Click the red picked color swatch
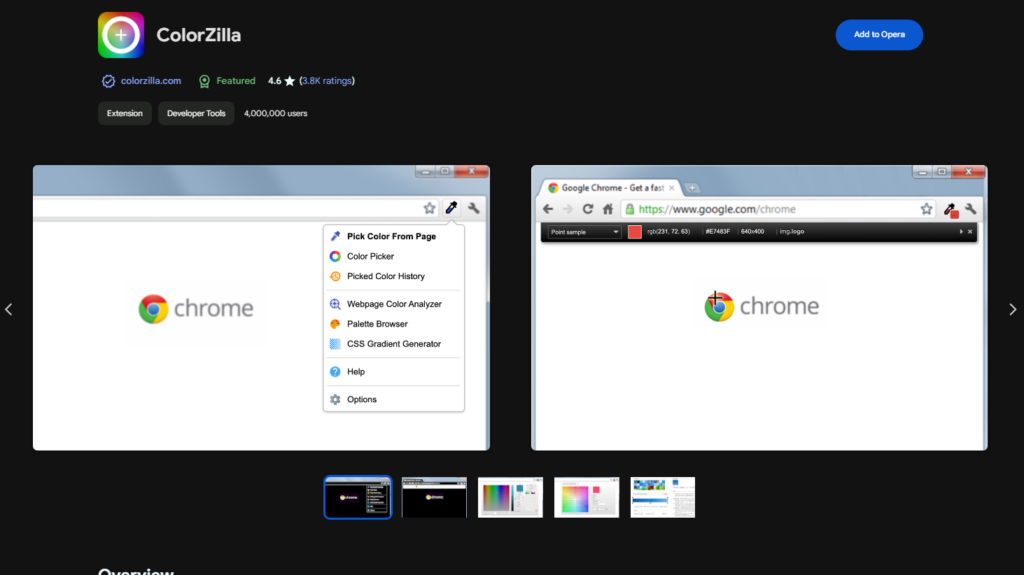The height and width of the screenshot is (575, 1024). click(x=635, y=232)
